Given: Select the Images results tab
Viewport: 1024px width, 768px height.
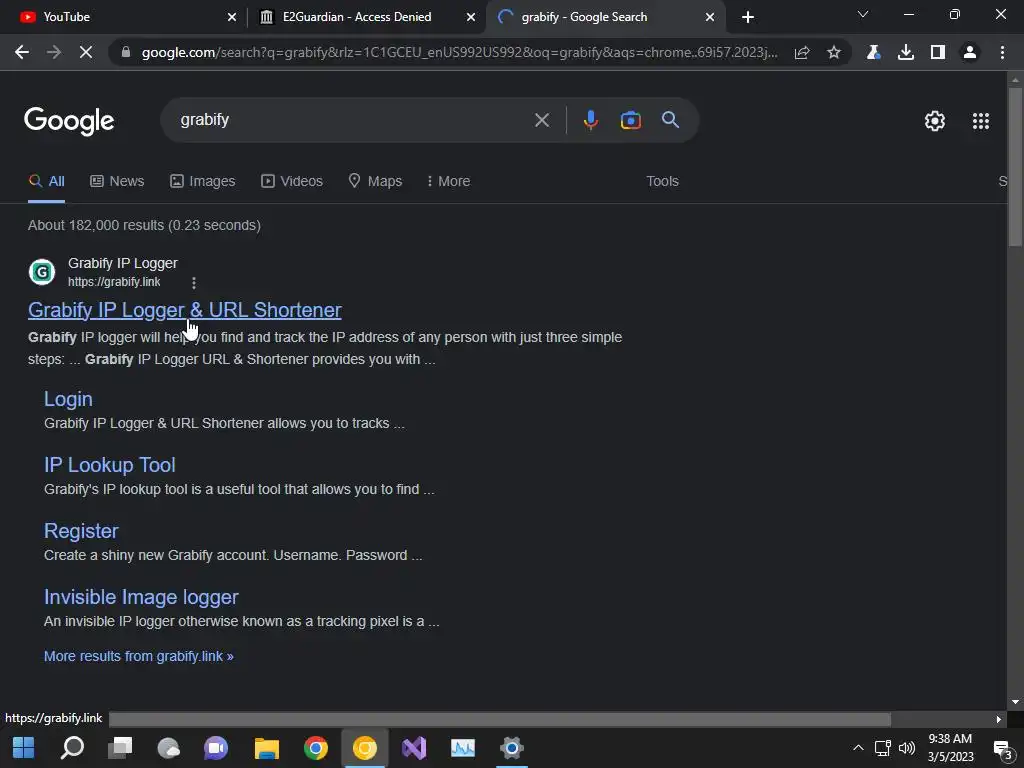Looking at the screenshot, I should (x=202, y=181).
